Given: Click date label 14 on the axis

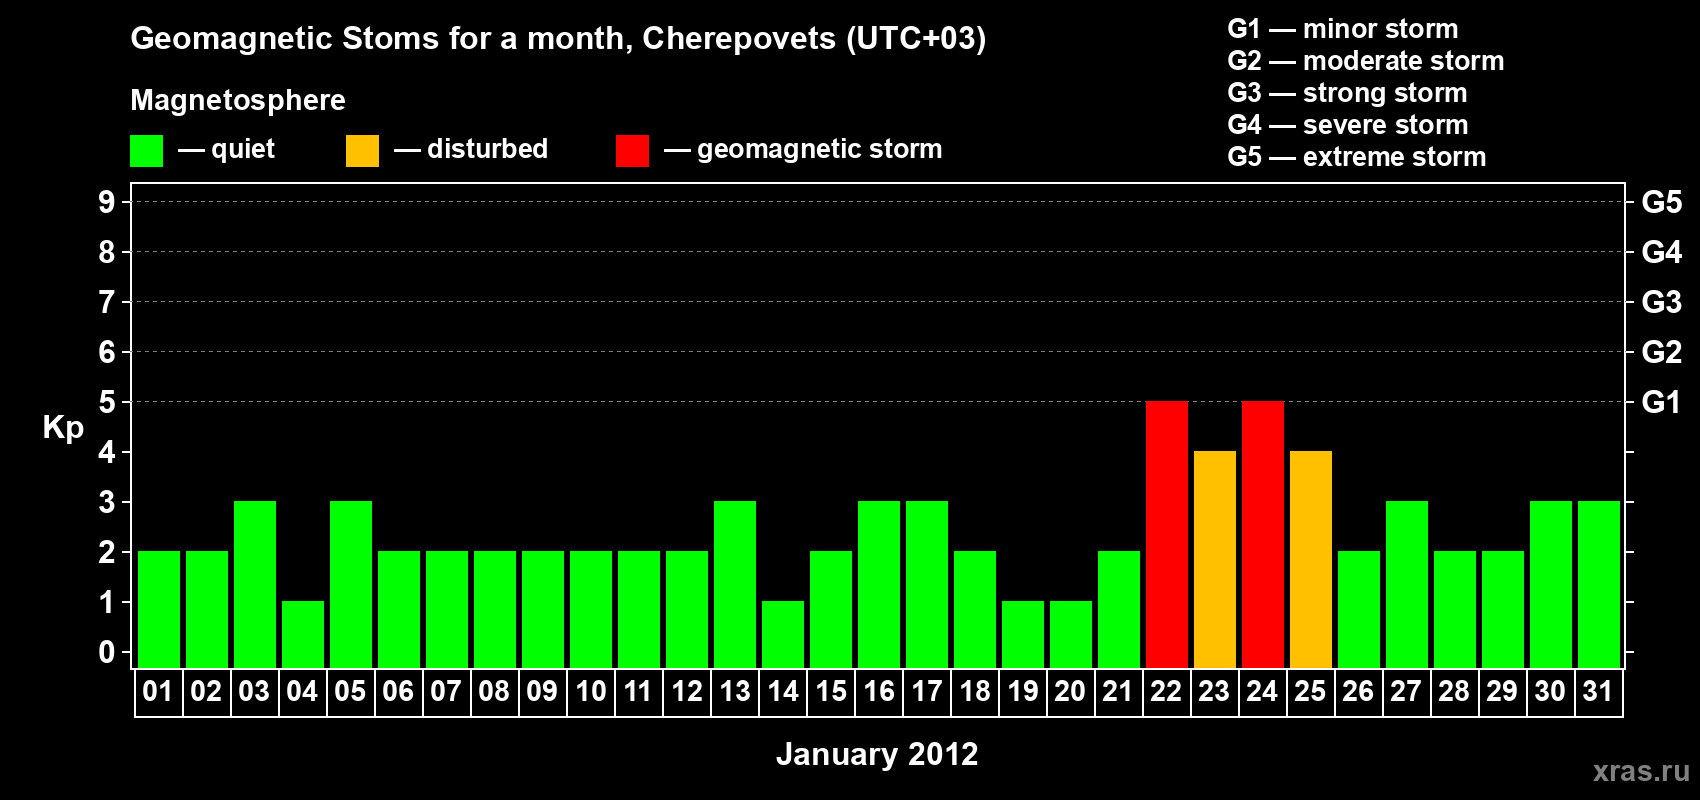Looking at the screenshot, I should [x=782, y=692].
